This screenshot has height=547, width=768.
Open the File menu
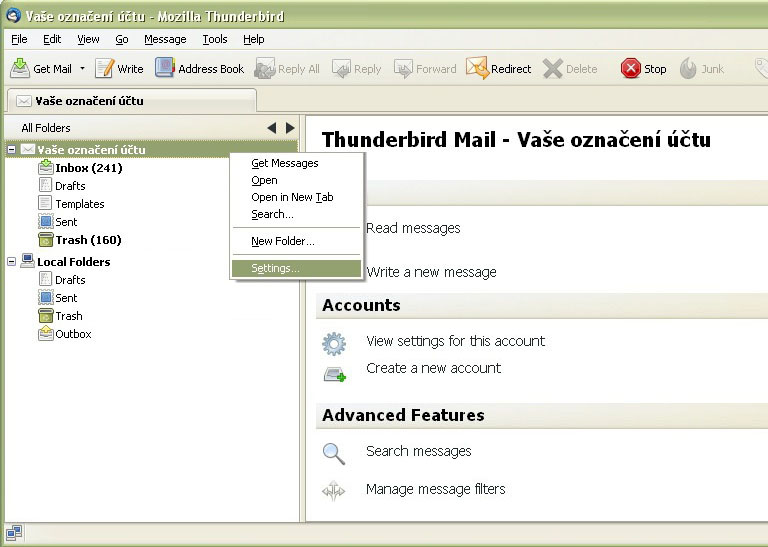[x=19, y=39]
